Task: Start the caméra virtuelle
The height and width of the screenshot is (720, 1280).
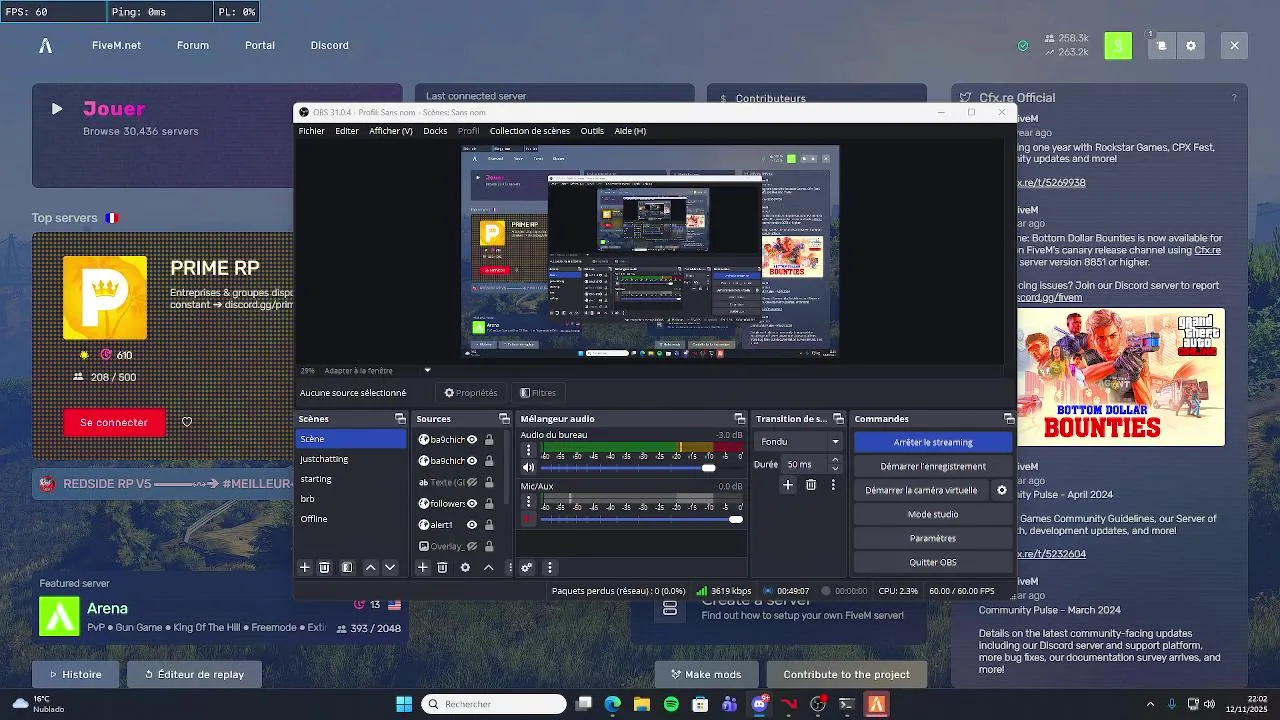Action: tap(921, 490)
